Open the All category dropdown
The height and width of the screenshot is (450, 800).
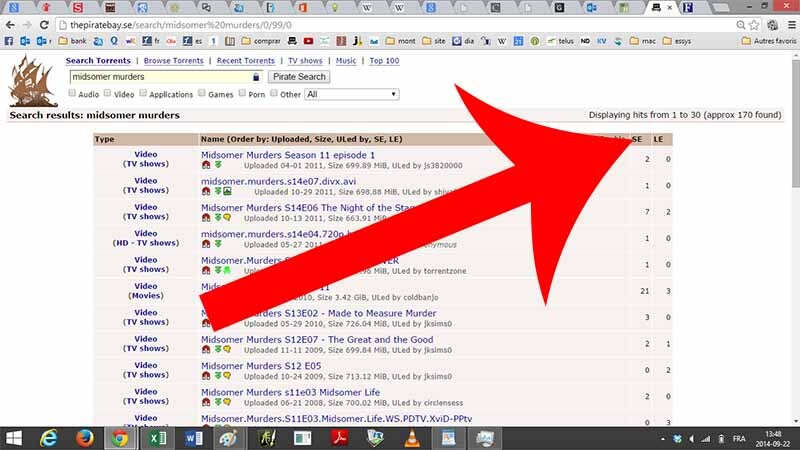click(352, 94)
